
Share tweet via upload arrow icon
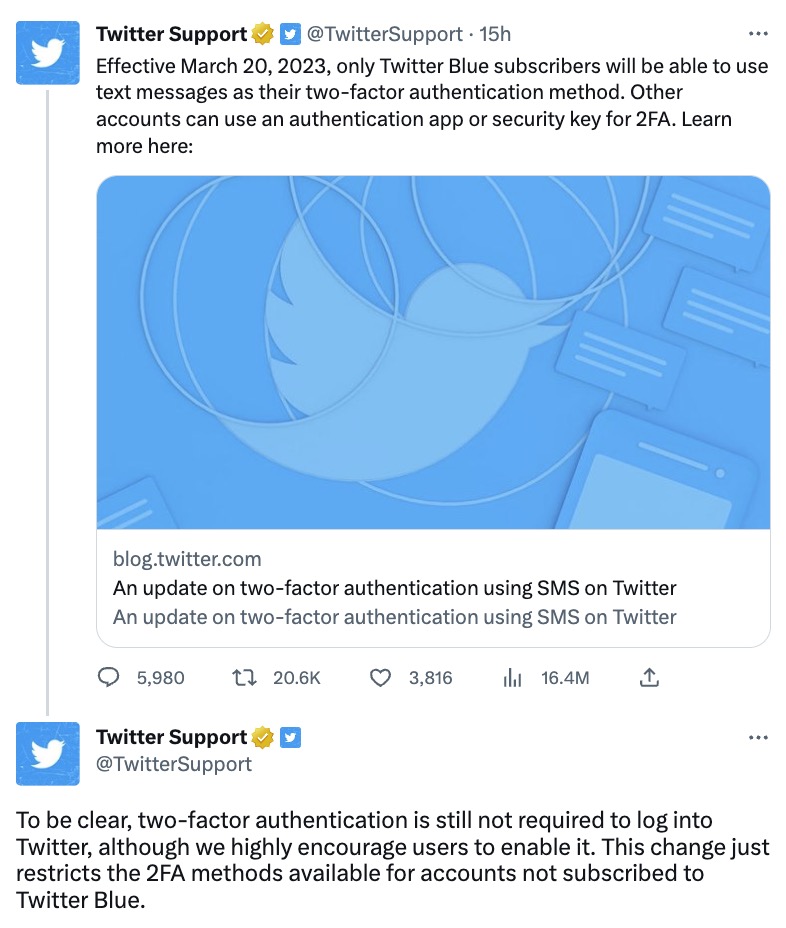point(649,677)
